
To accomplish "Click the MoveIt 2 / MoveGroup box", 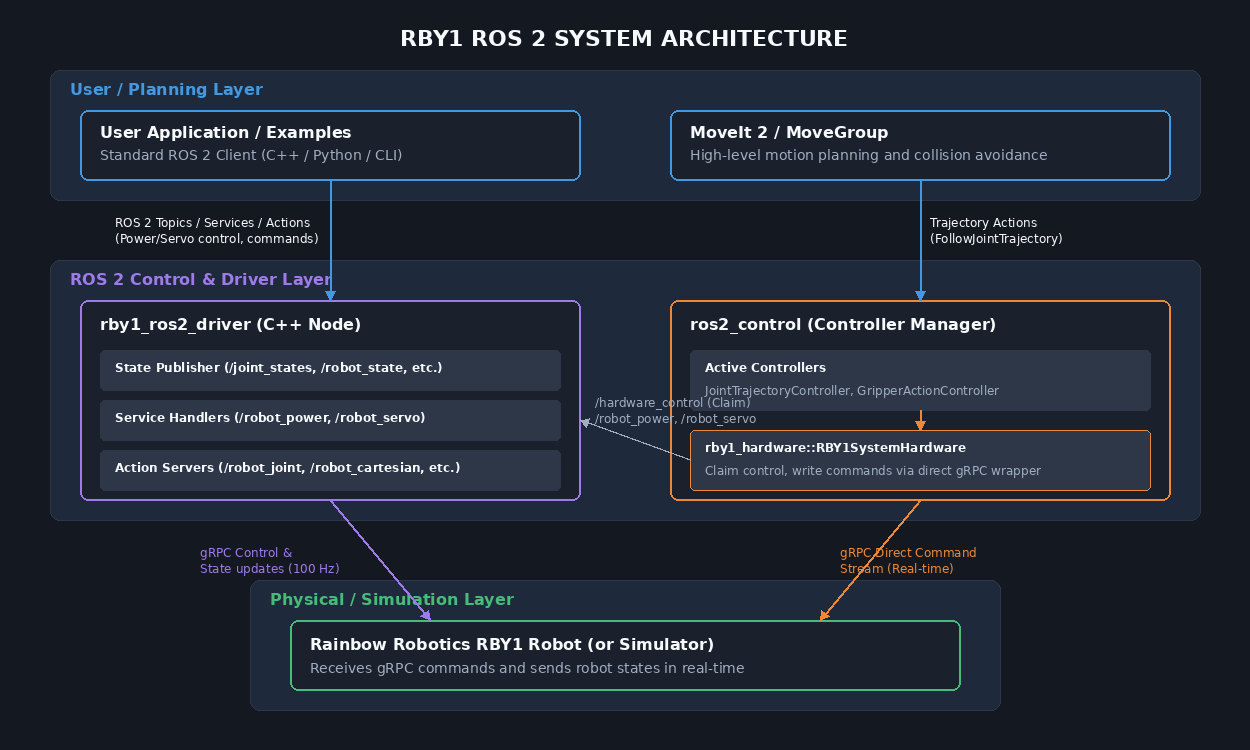I will click(x=920, y=145).
